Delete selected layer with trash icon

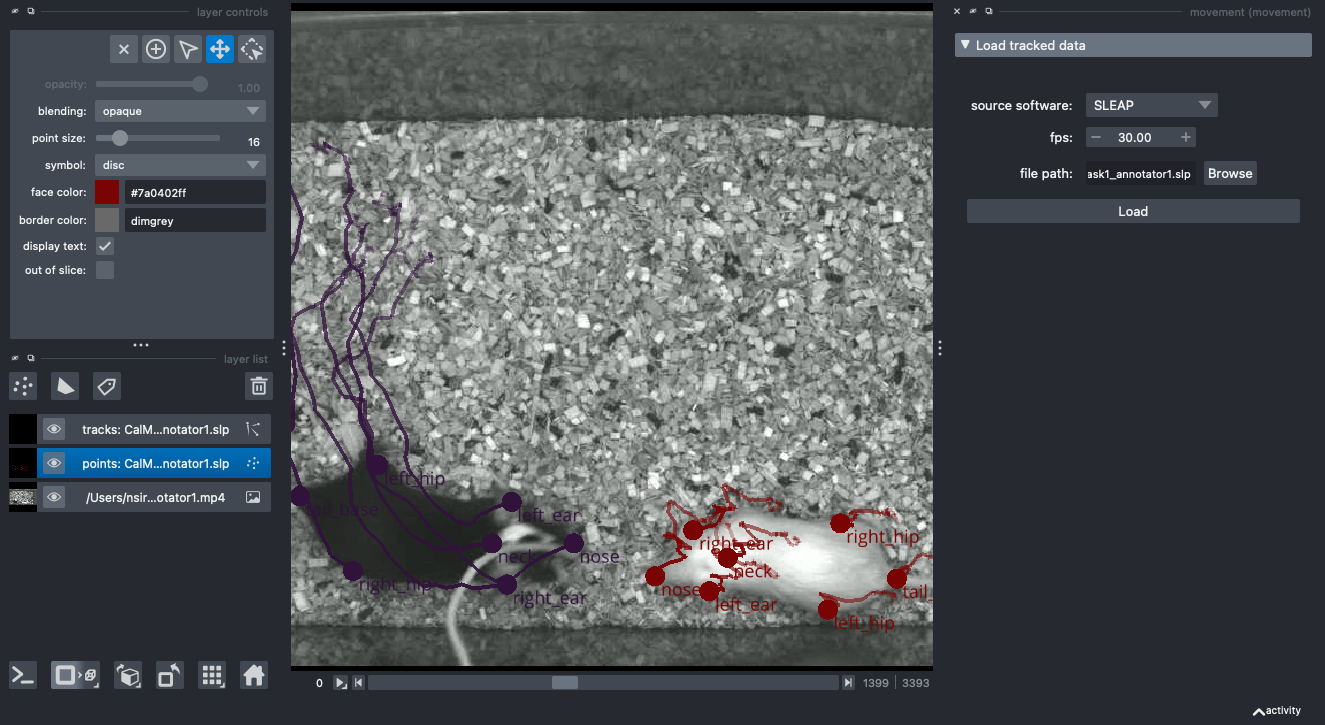(258, 386)
